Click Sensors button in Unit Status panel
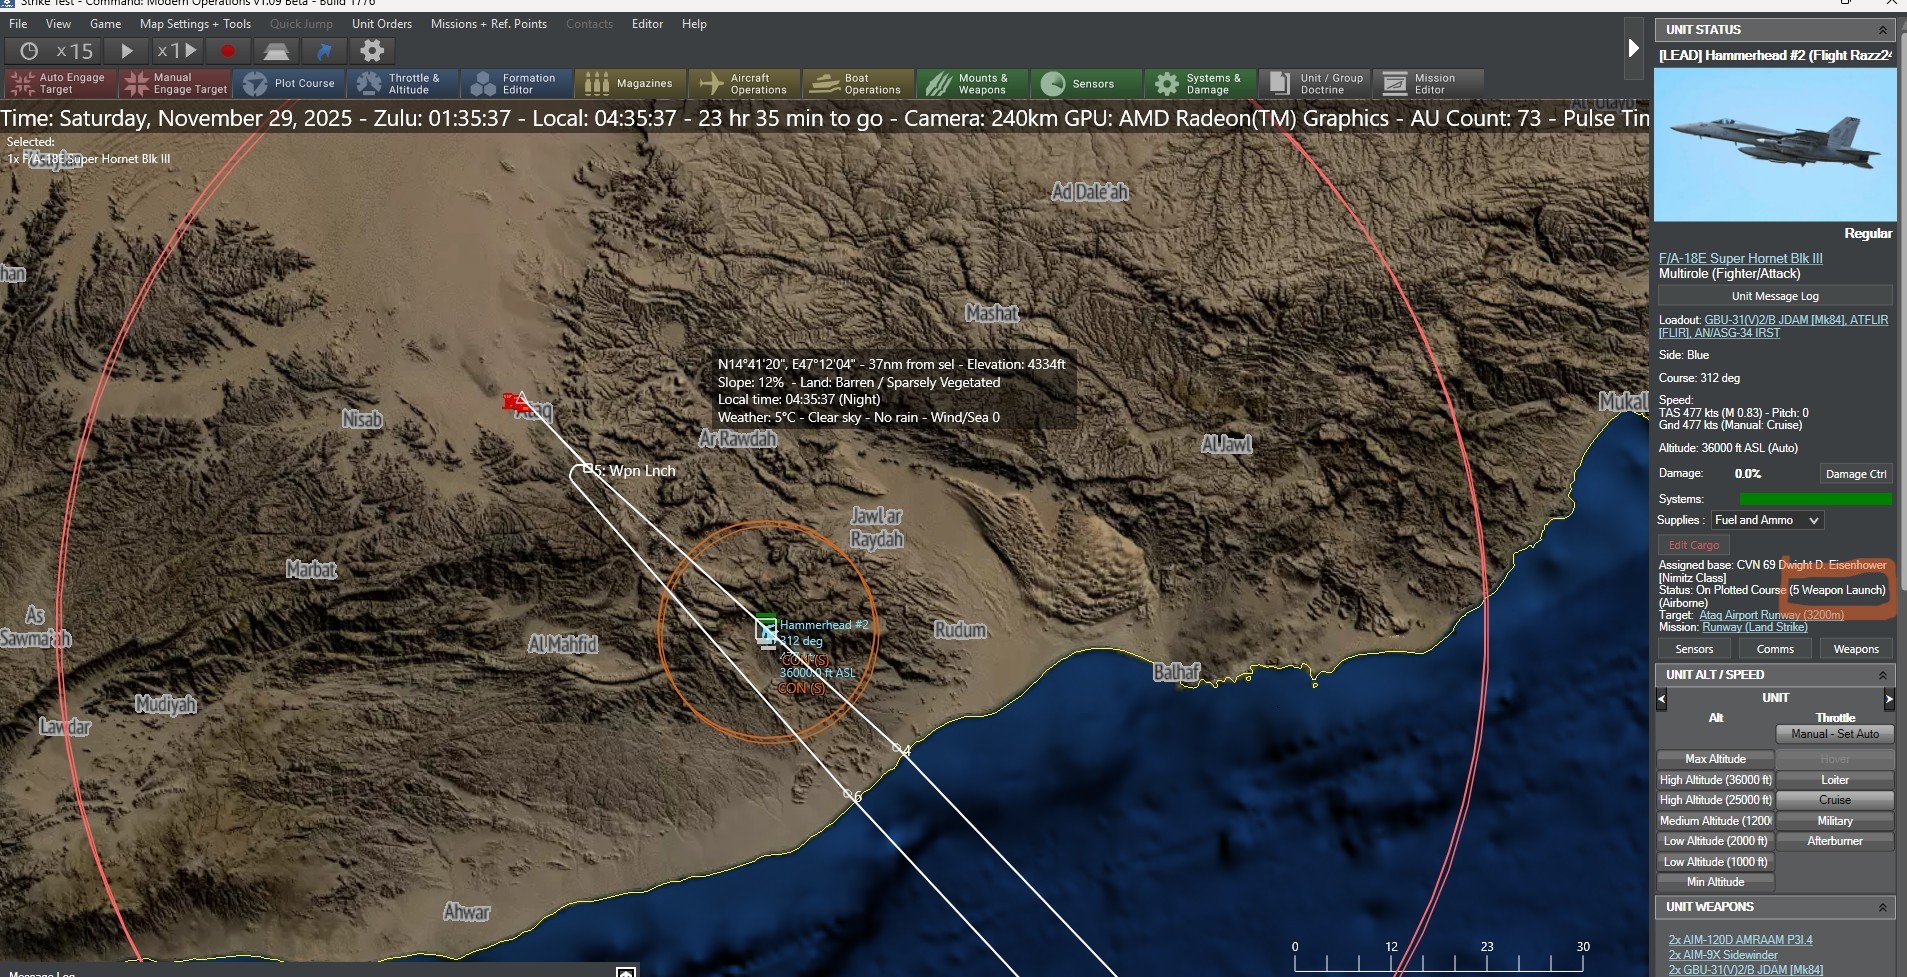 coord(1694,649)
